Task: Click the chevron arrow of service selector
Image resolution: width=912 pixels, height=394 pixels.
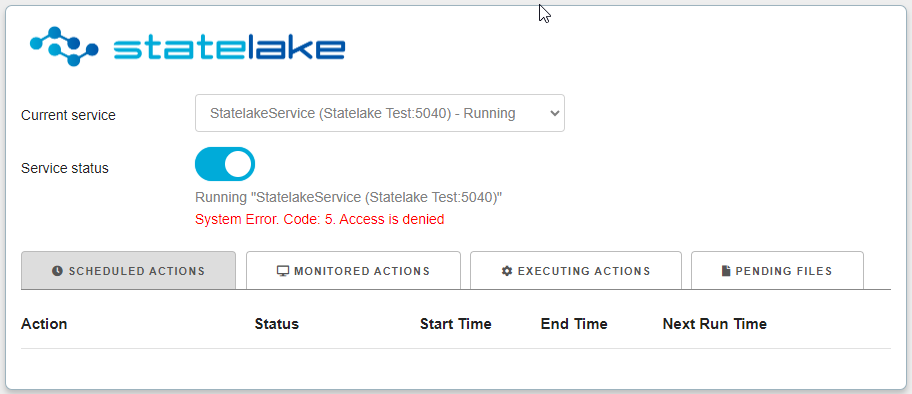Action: coord(554,113)
